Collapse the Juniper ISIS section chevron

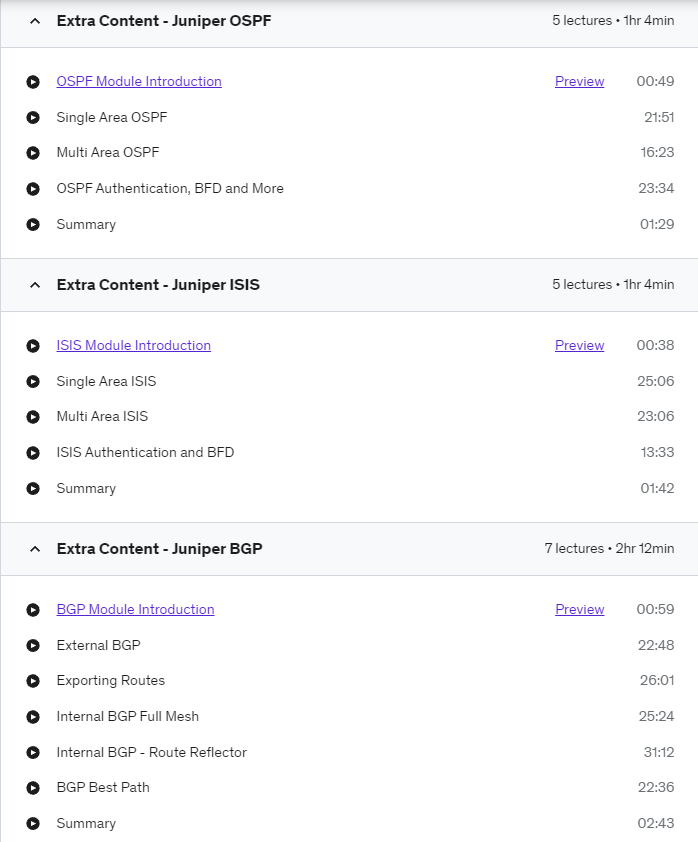35,285
